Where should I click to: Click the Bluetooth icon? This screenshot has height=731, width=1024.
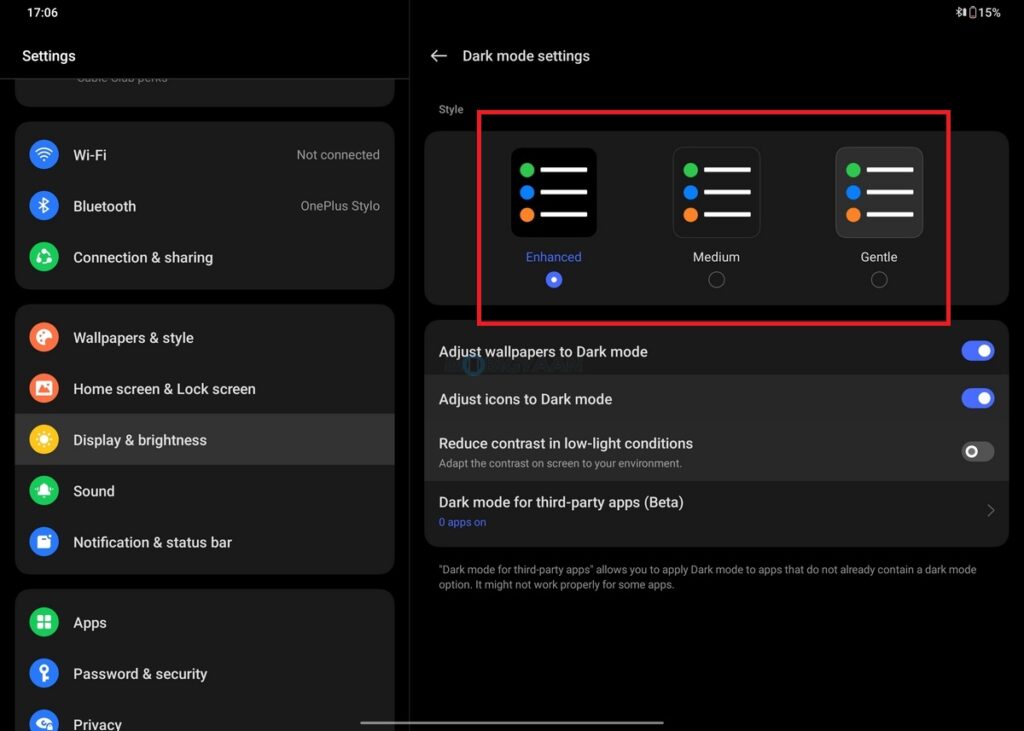click(44, 206)
